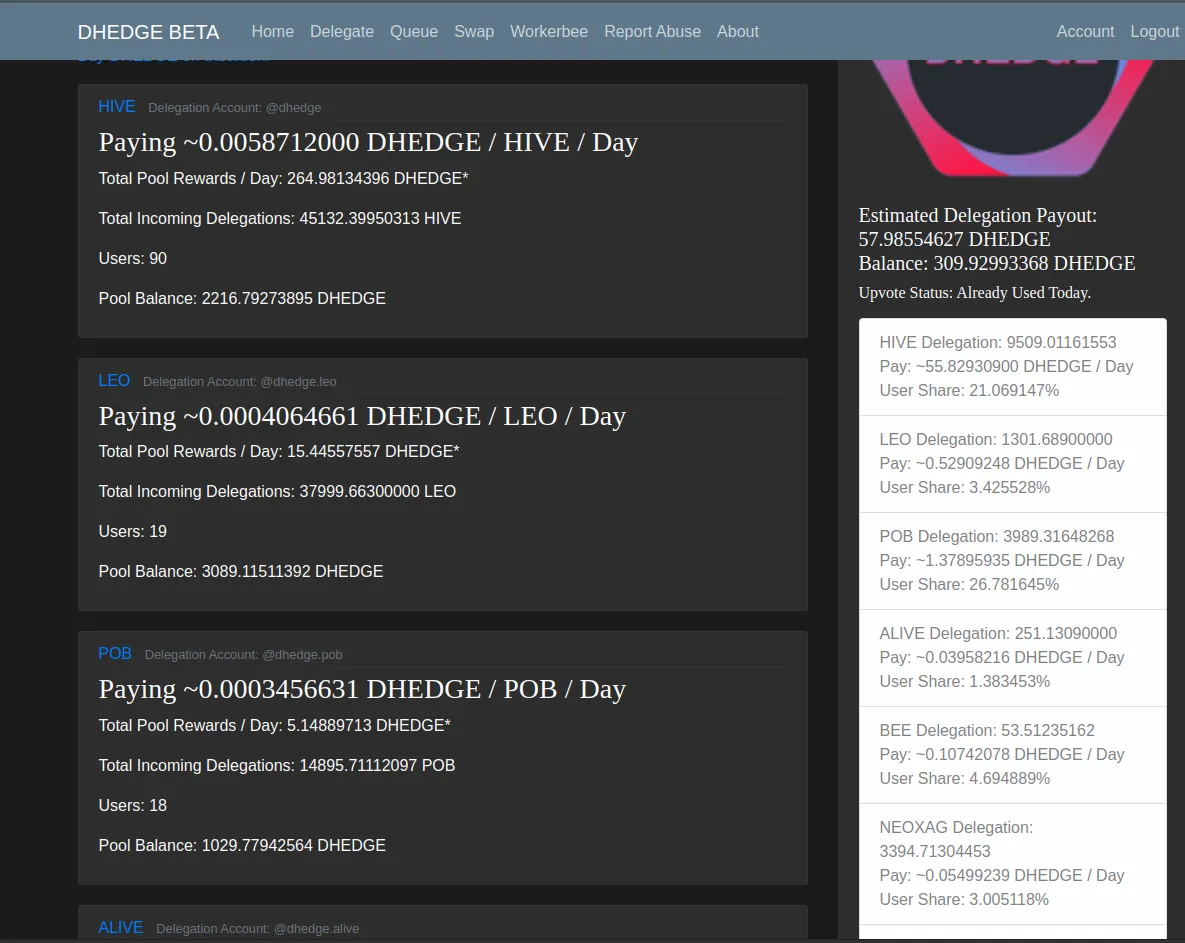Screen dimensions: 1185x943
Task: Click 'Paying ~0.0058712000 DHEDGE / HIVE / Day' heading
Action: point(368,142)
